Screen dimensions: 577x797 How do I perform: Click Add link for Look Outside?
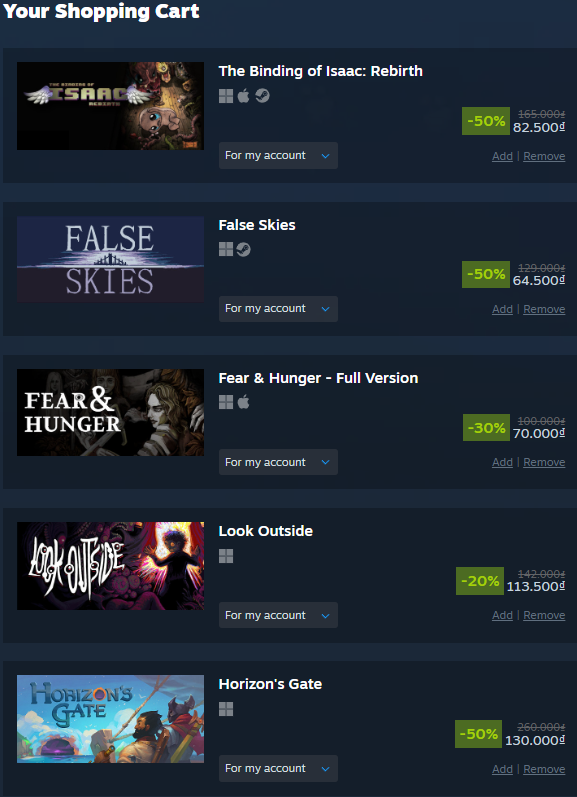coord(502,615)
